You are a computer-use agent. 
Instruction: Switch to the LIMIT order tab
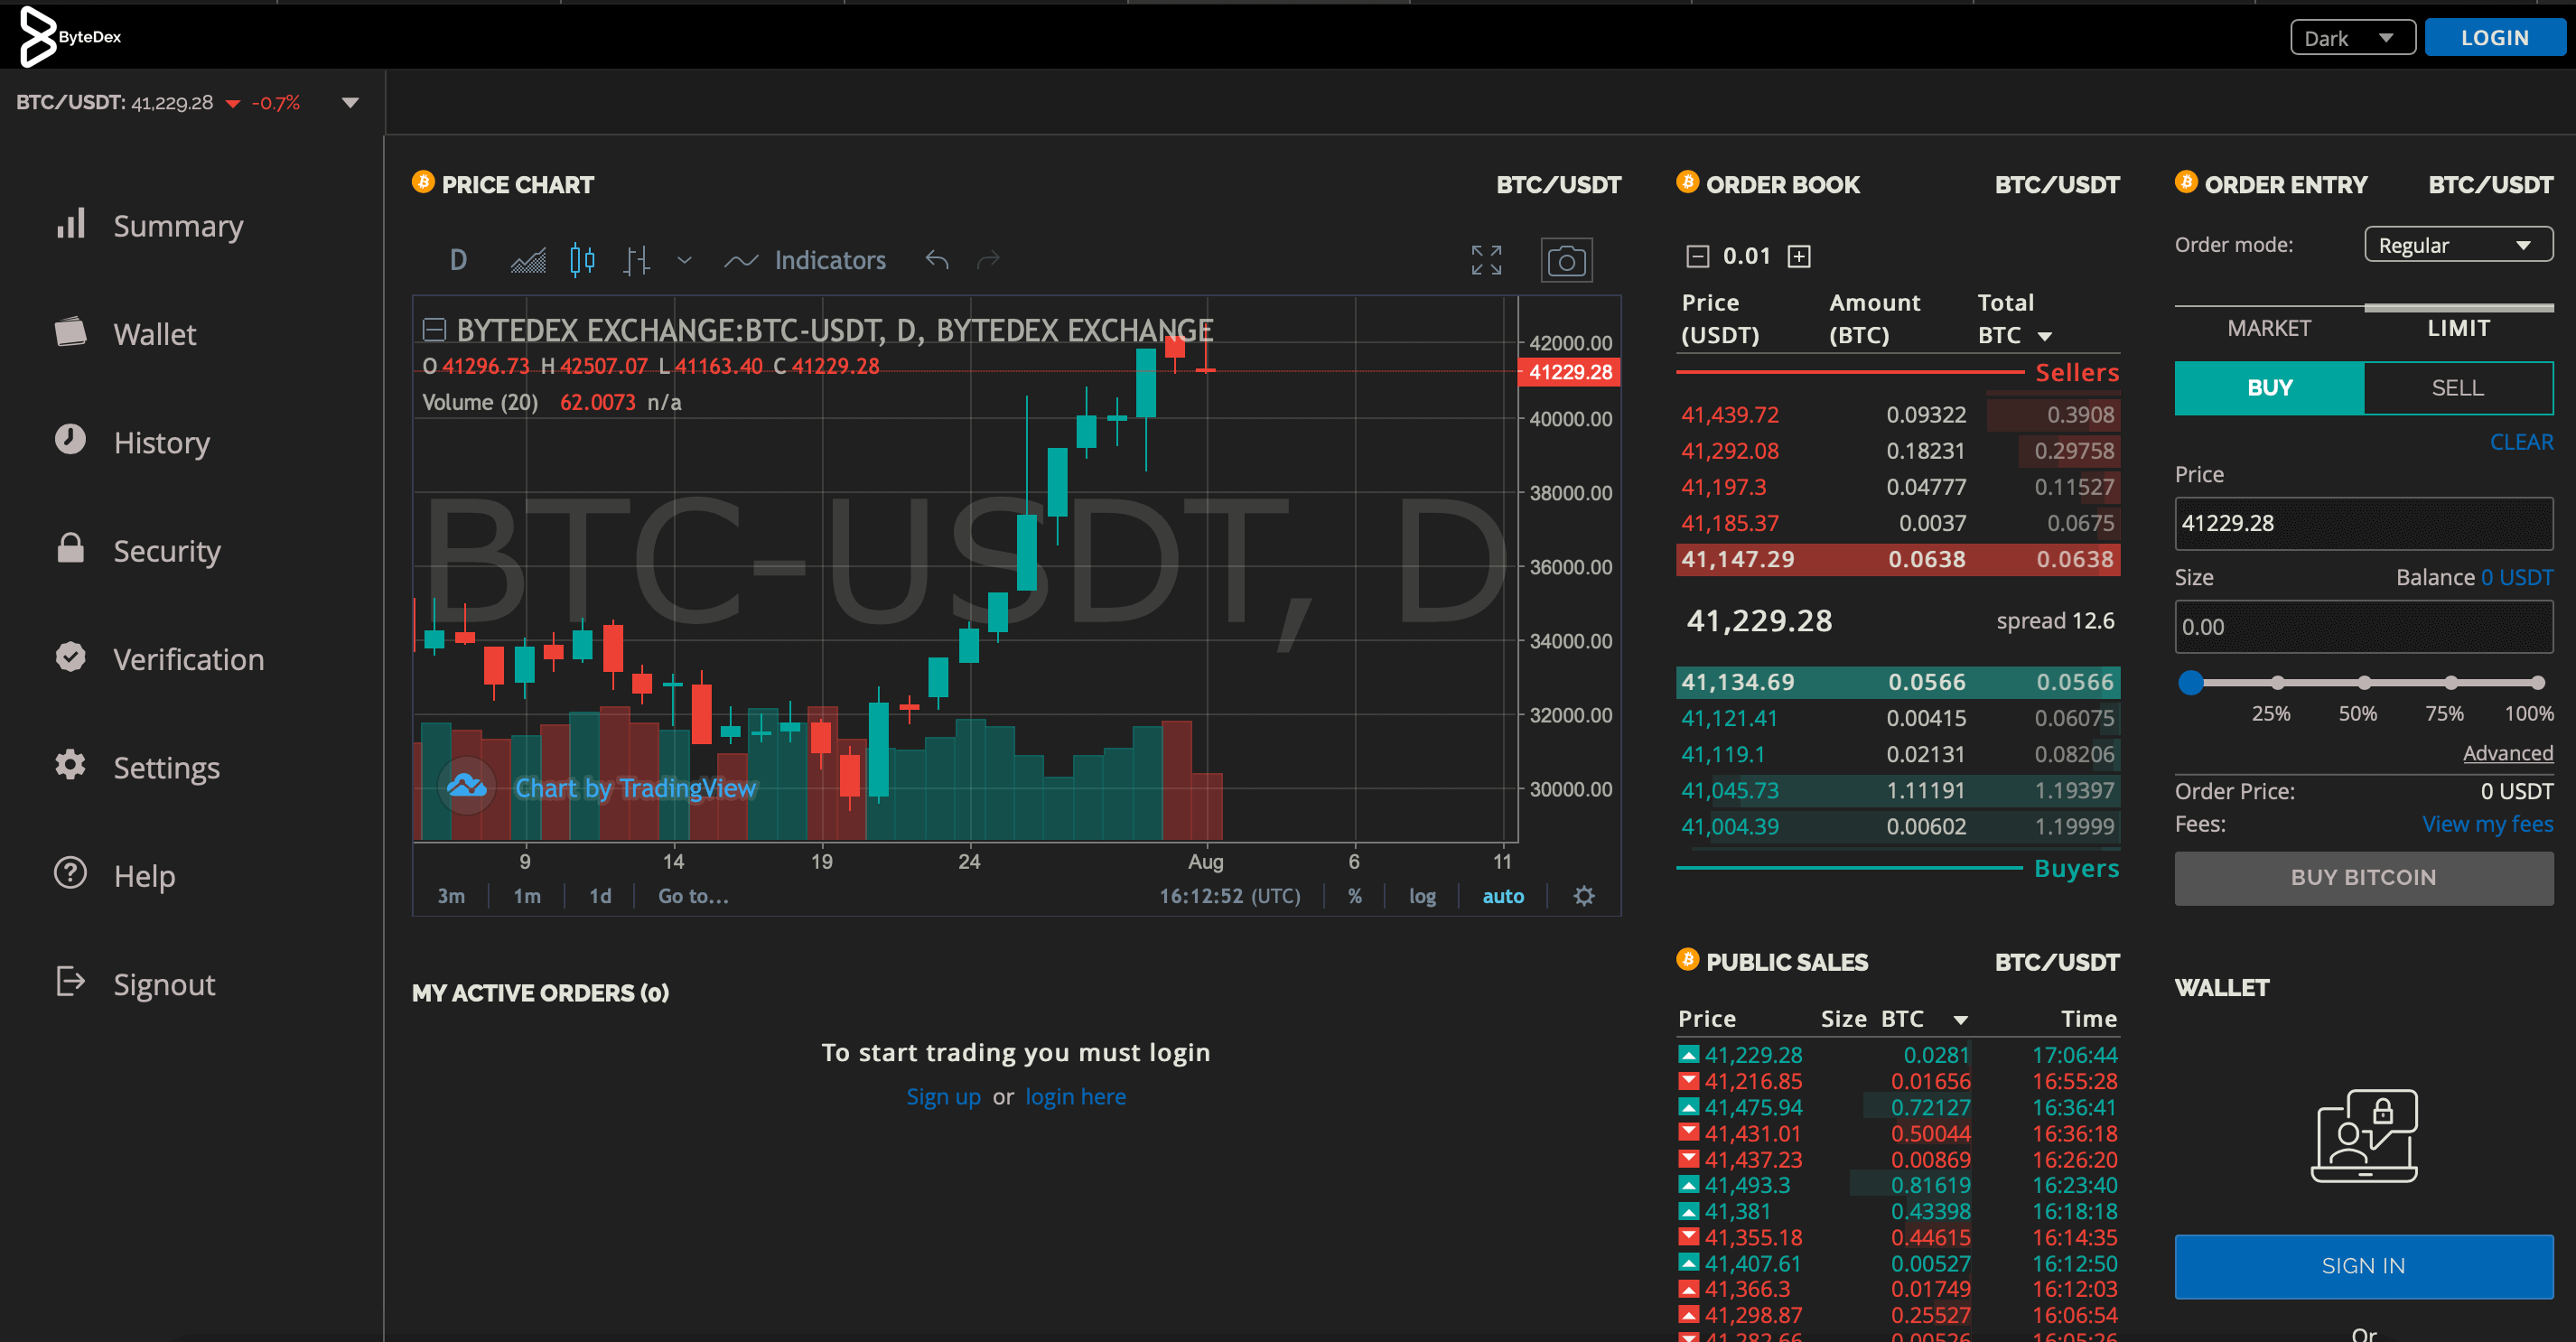[2457, 328]
